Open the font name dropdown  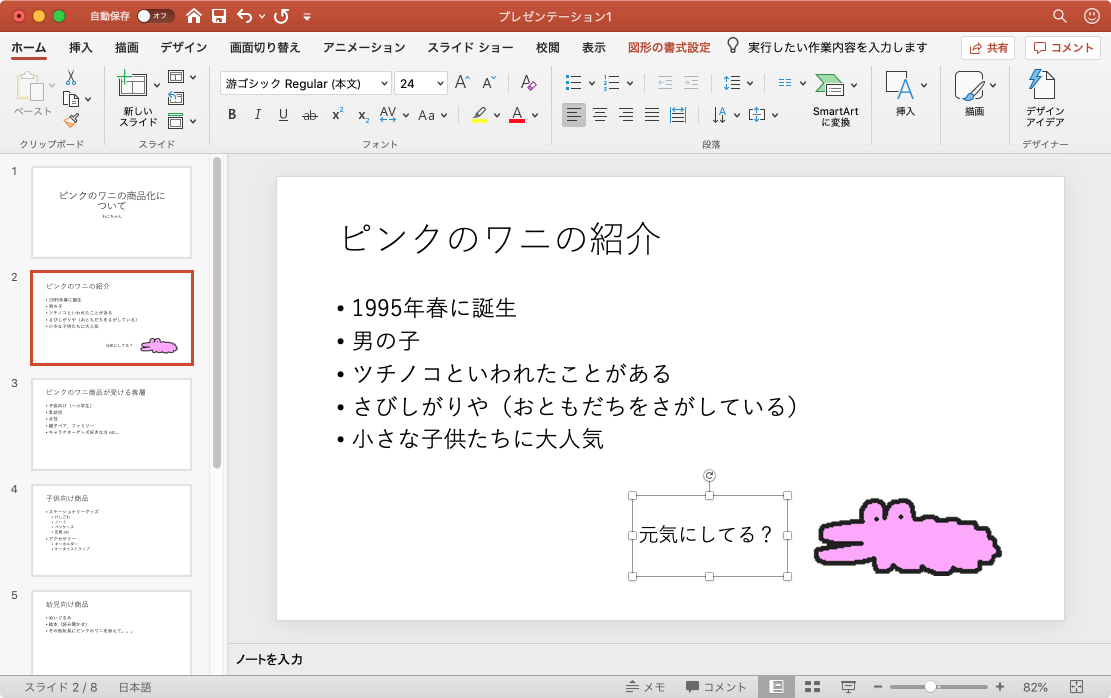click(384, 84)
